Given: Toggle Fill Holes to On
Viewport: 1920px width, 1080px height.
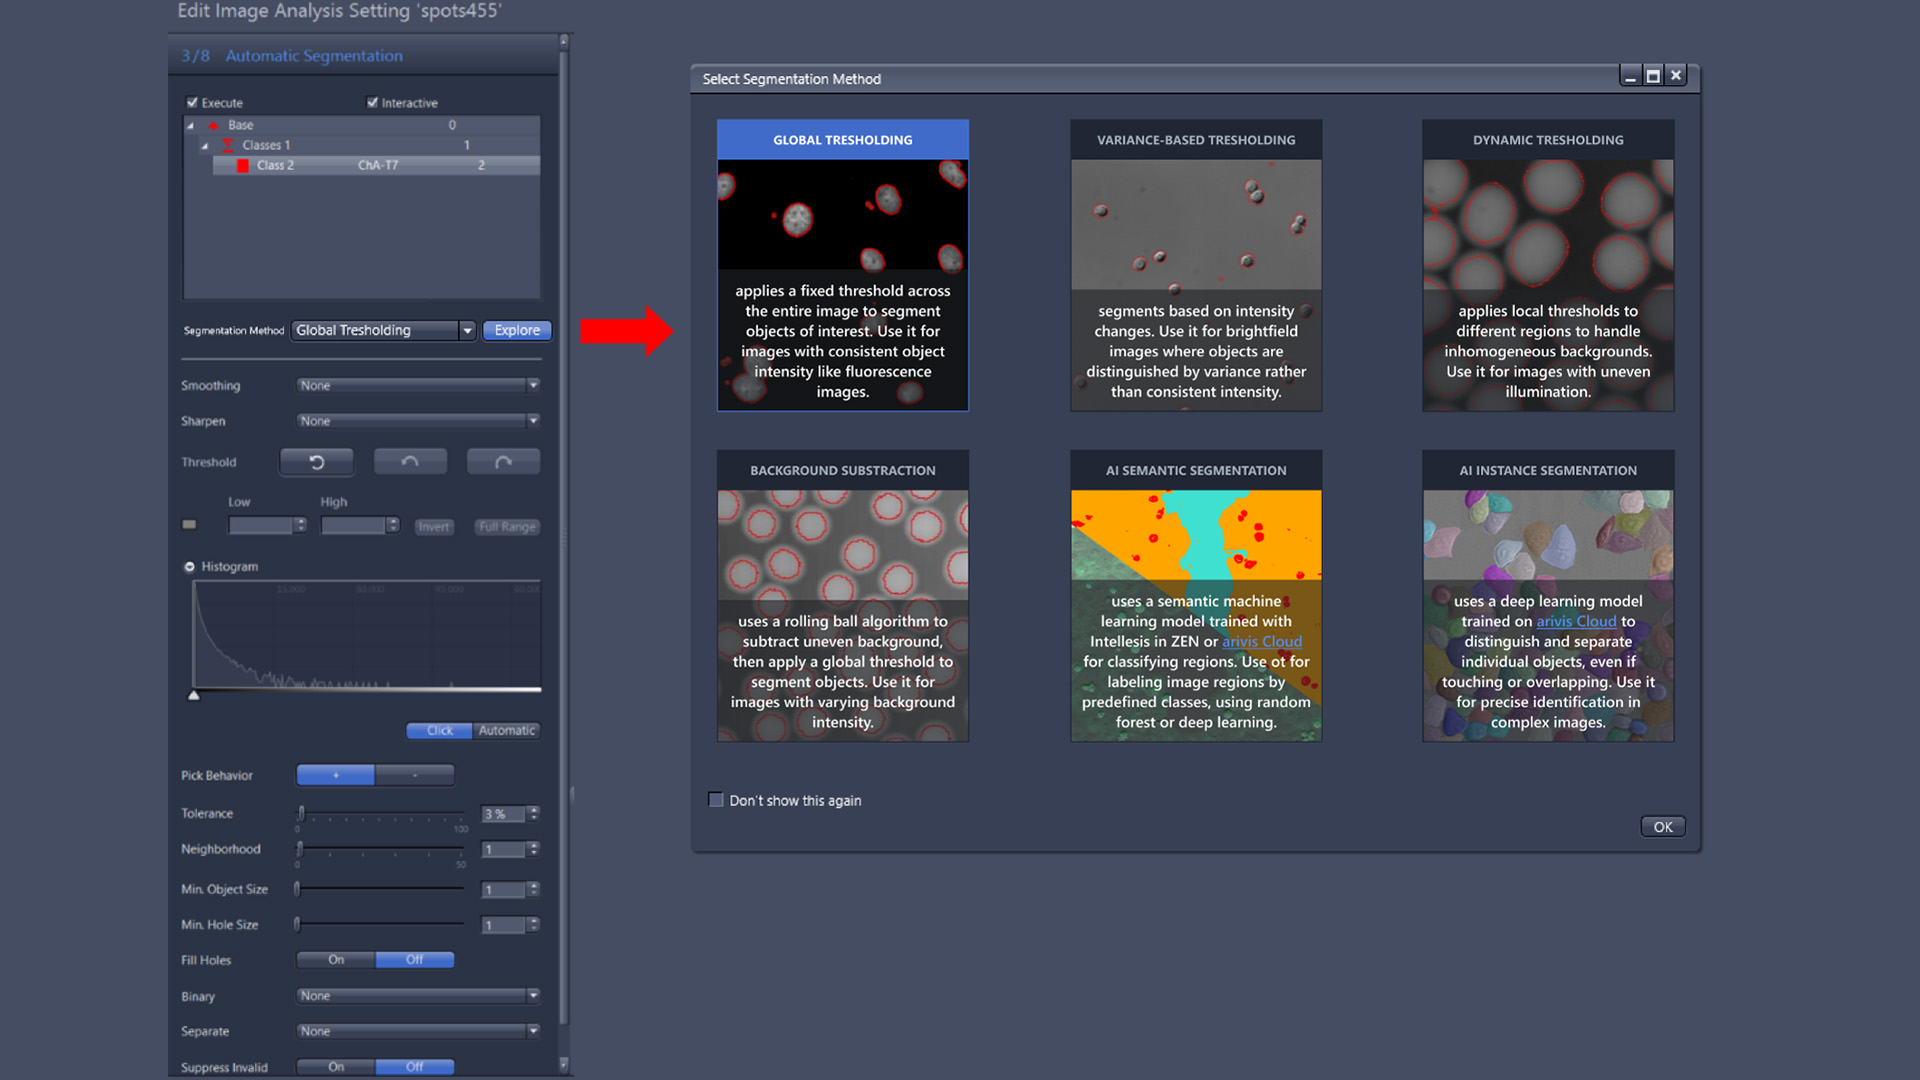Looking at the screenshot, I should coord(335,959).
